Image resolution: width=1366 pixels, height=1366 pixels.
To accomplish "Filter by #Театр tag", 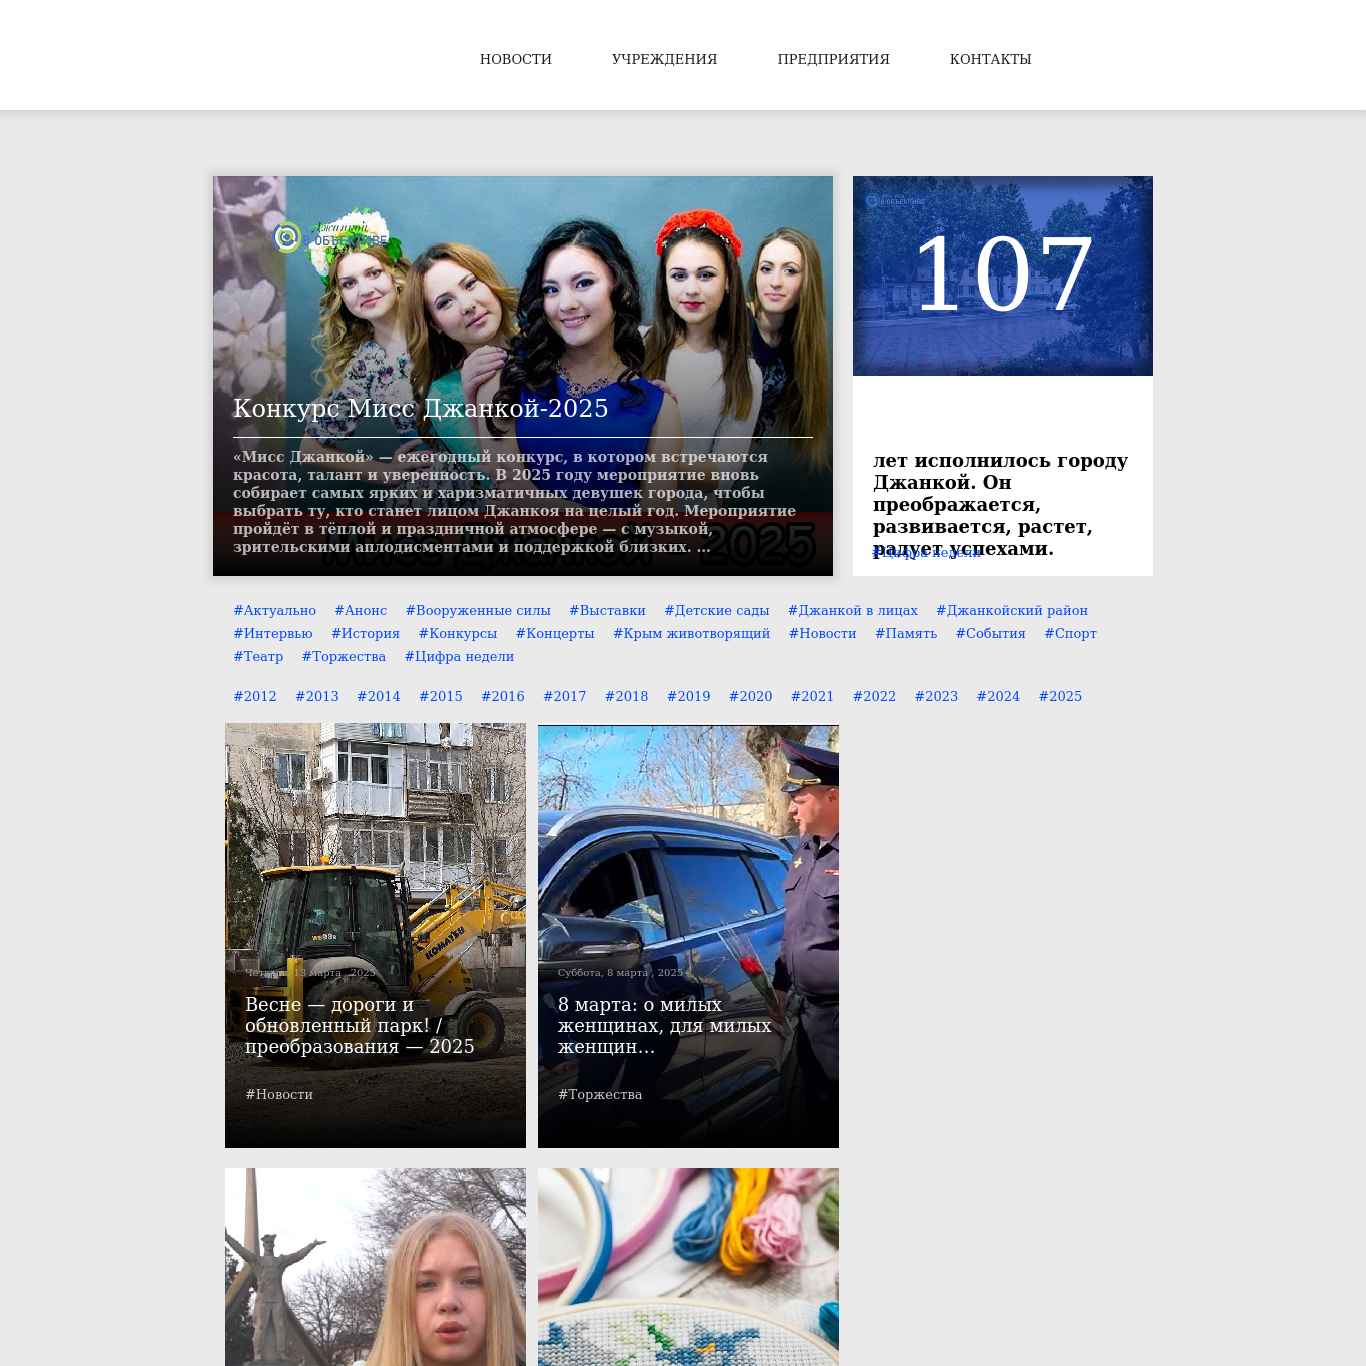I will (258, 656).
